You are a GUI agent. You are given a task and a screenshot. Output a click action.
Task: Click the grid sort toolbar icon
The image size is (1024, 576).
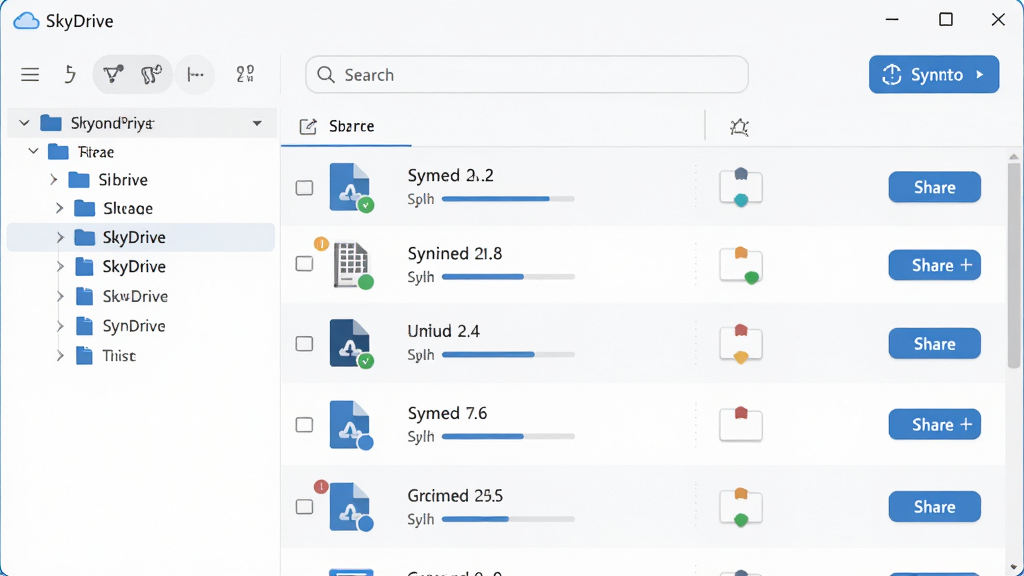pos(245,74)
